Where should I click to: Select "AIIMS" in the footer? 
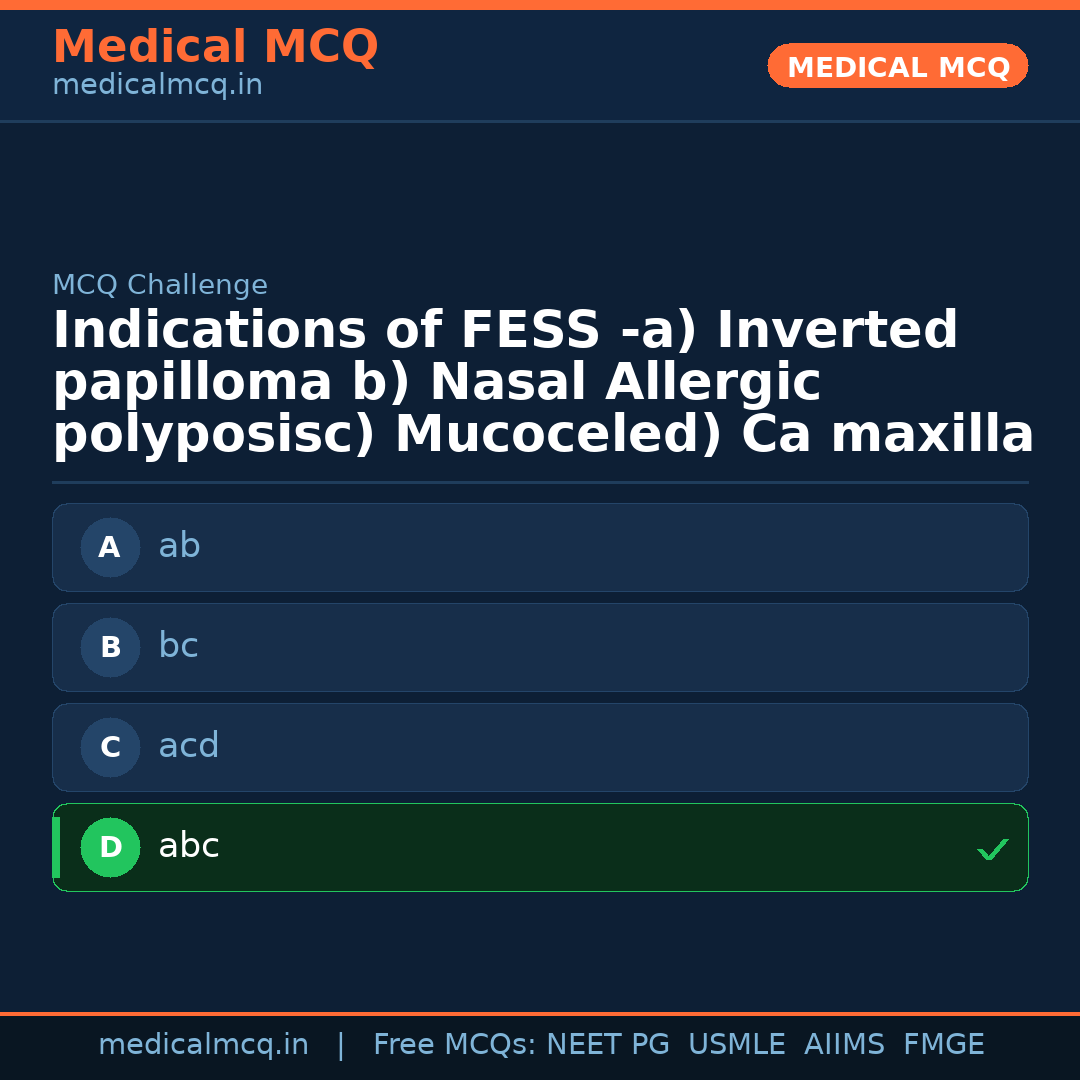coord(844,1045)
